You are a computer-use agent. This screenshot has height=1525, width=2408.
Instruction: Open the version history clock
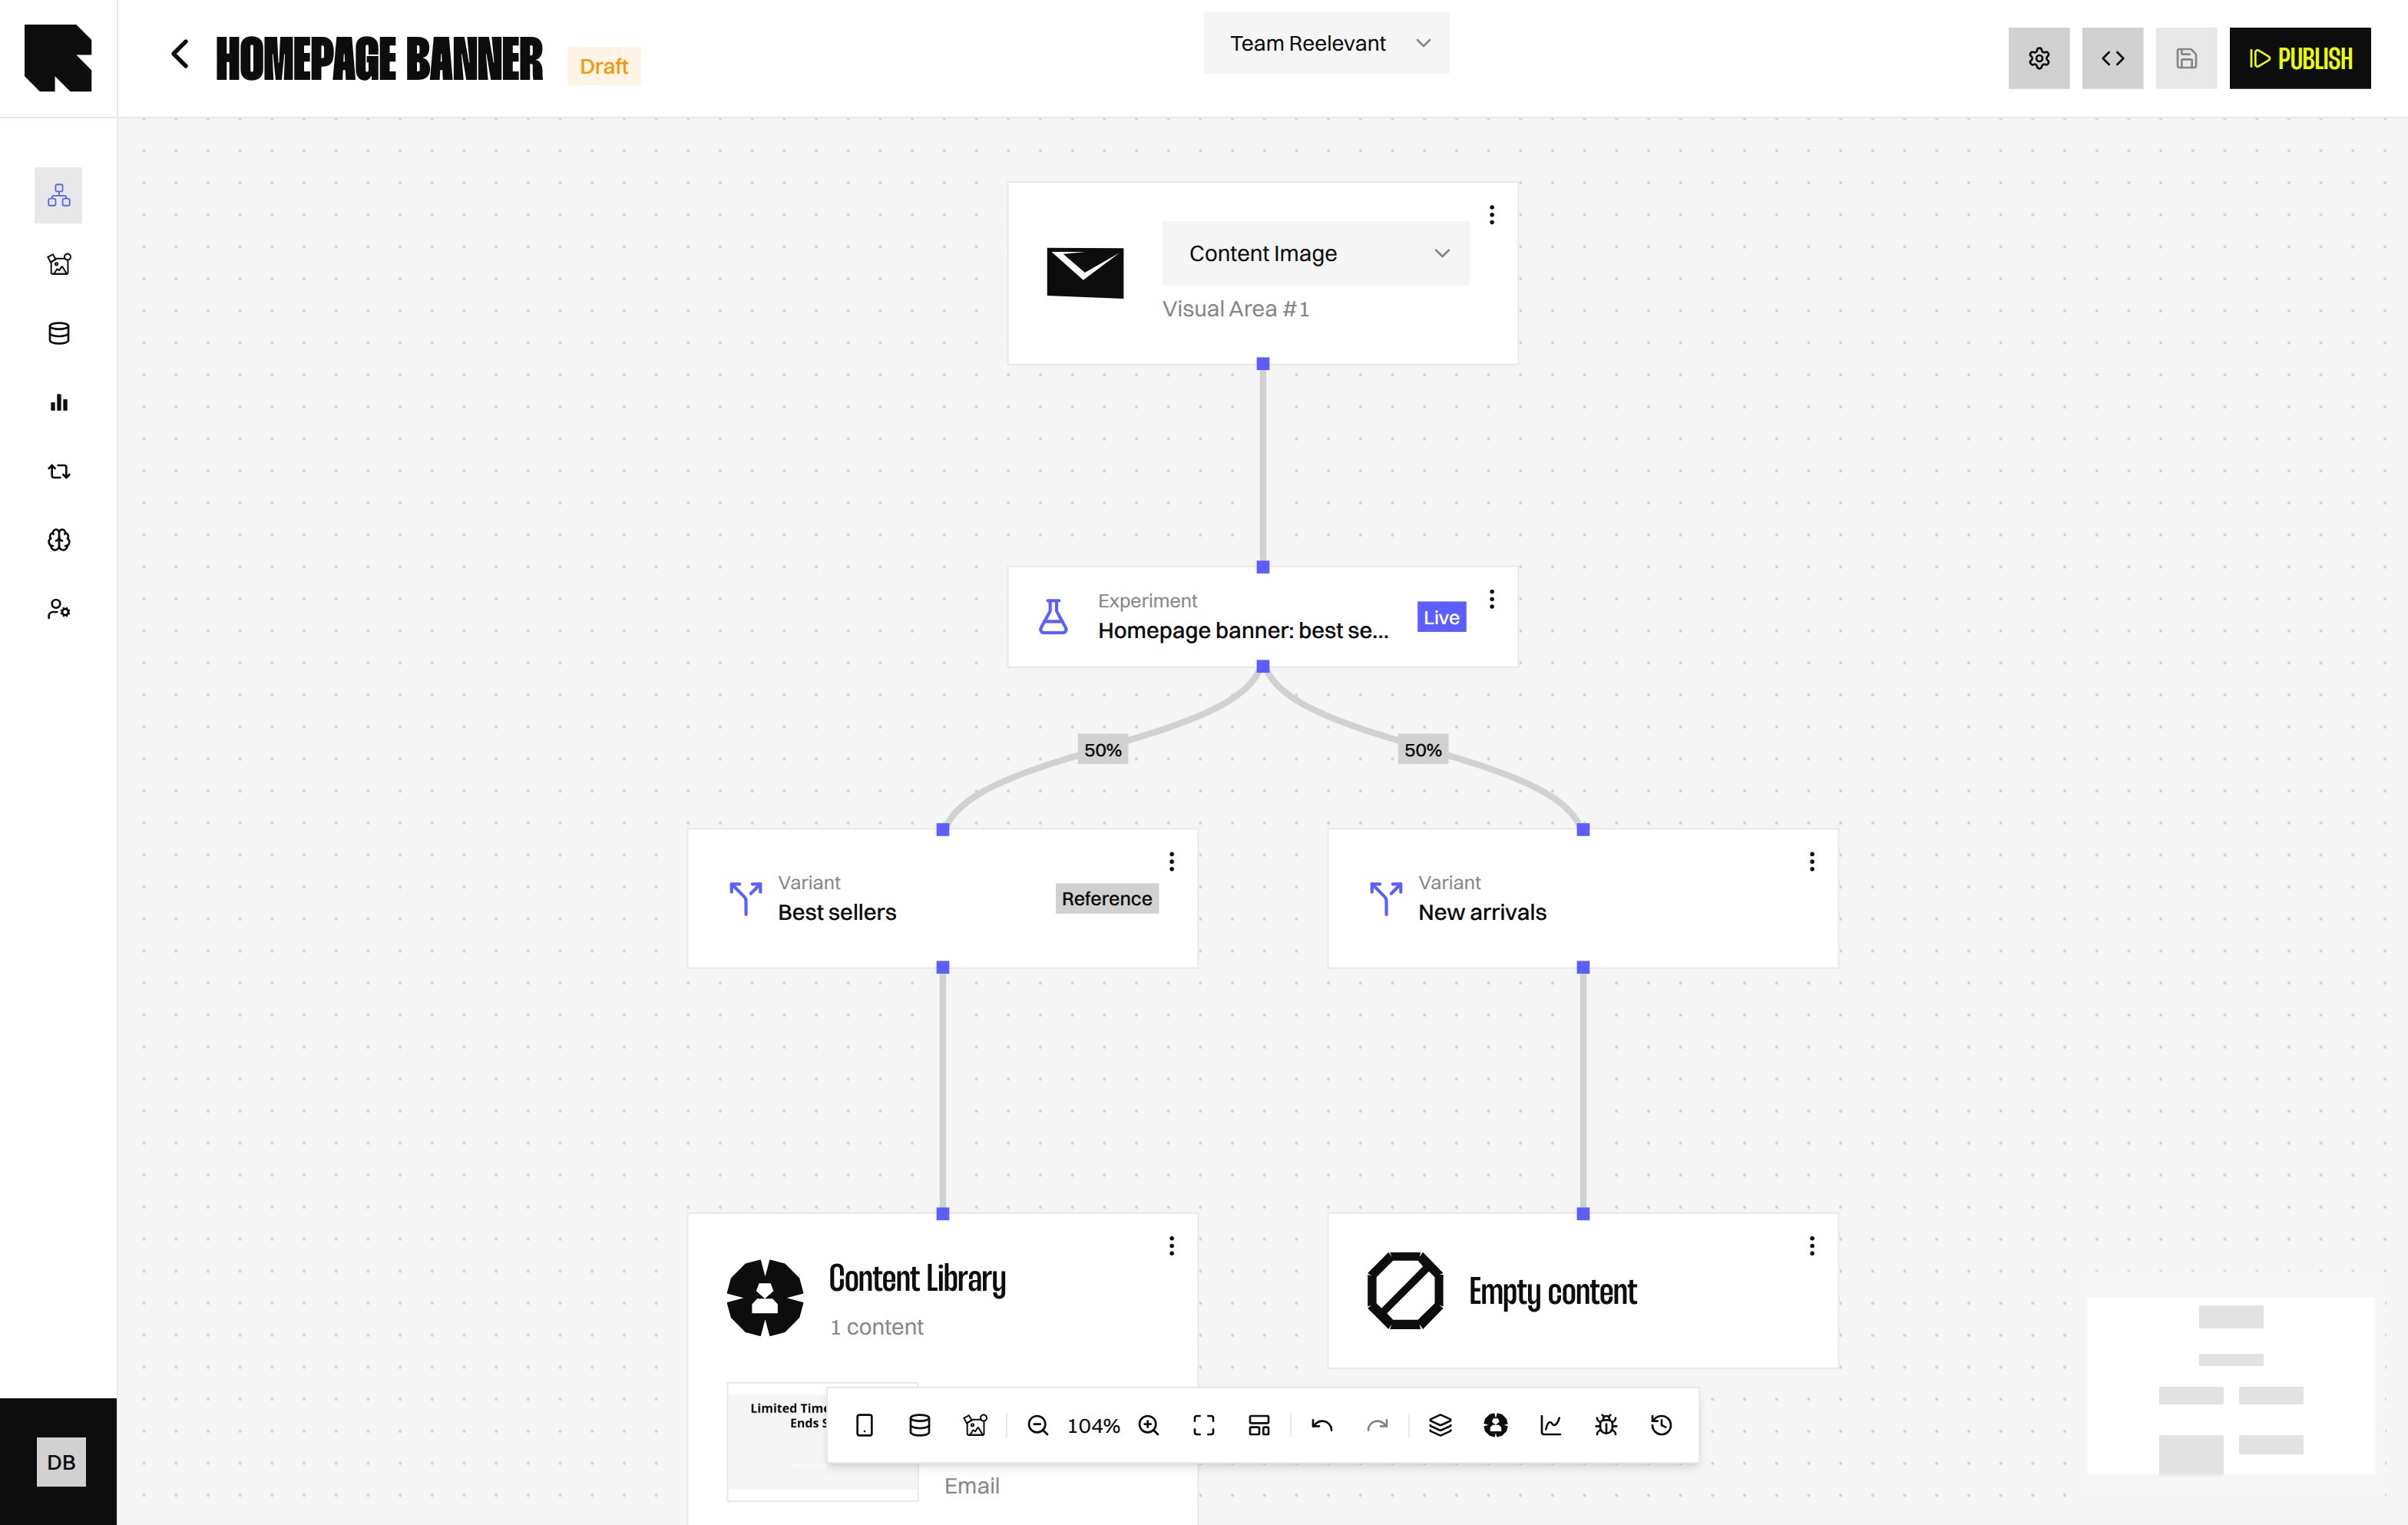click(1661, 1425)
